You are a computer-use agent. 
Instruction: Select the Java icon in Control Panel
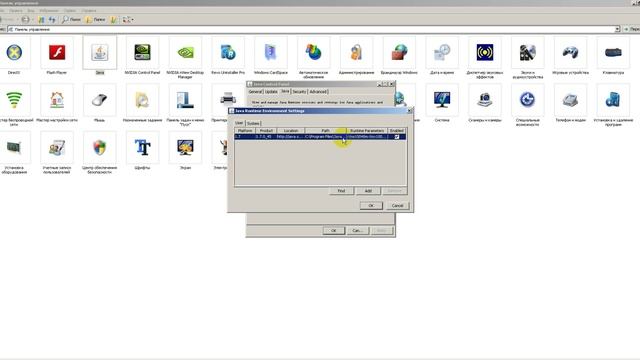(x=100, y=52)
